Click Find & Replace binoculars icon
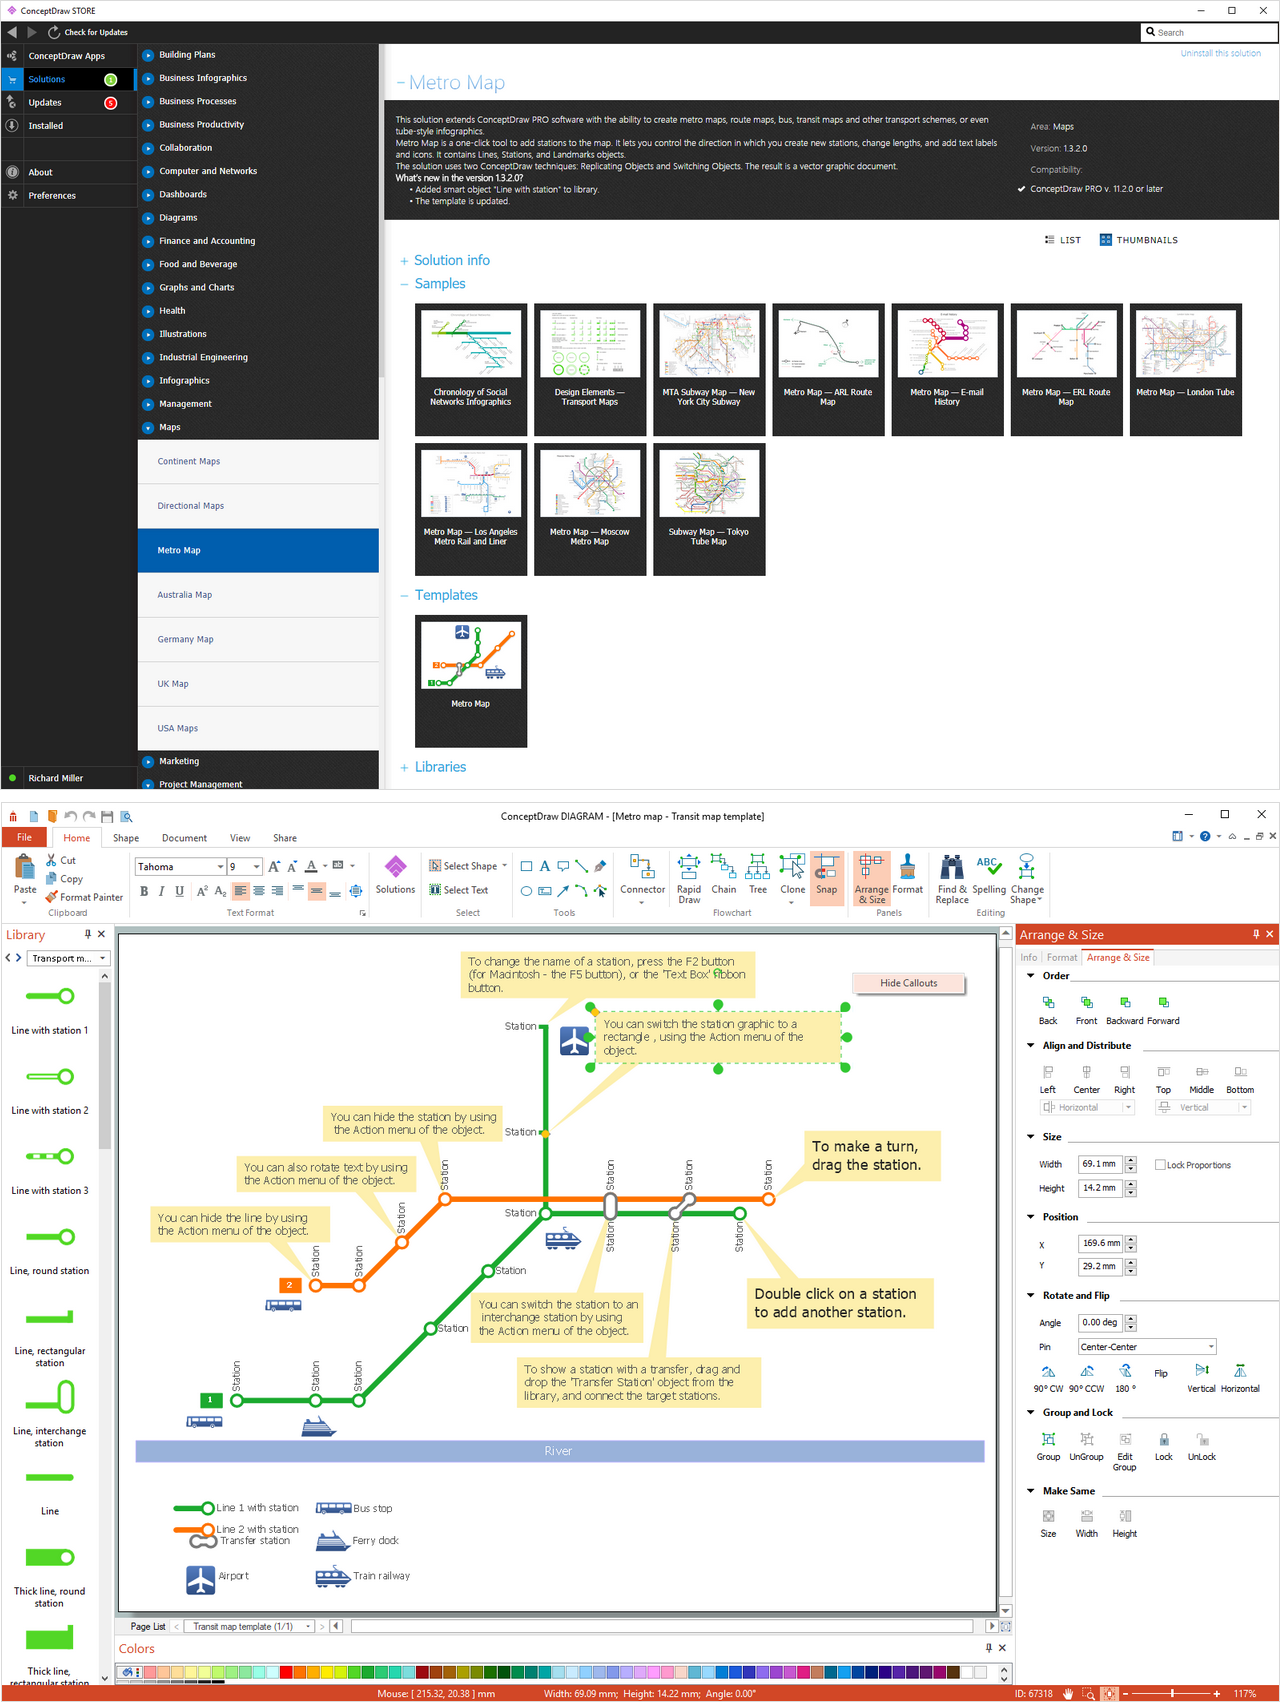This screenshot has width=1280, height=1704. [x=952, y=867]
